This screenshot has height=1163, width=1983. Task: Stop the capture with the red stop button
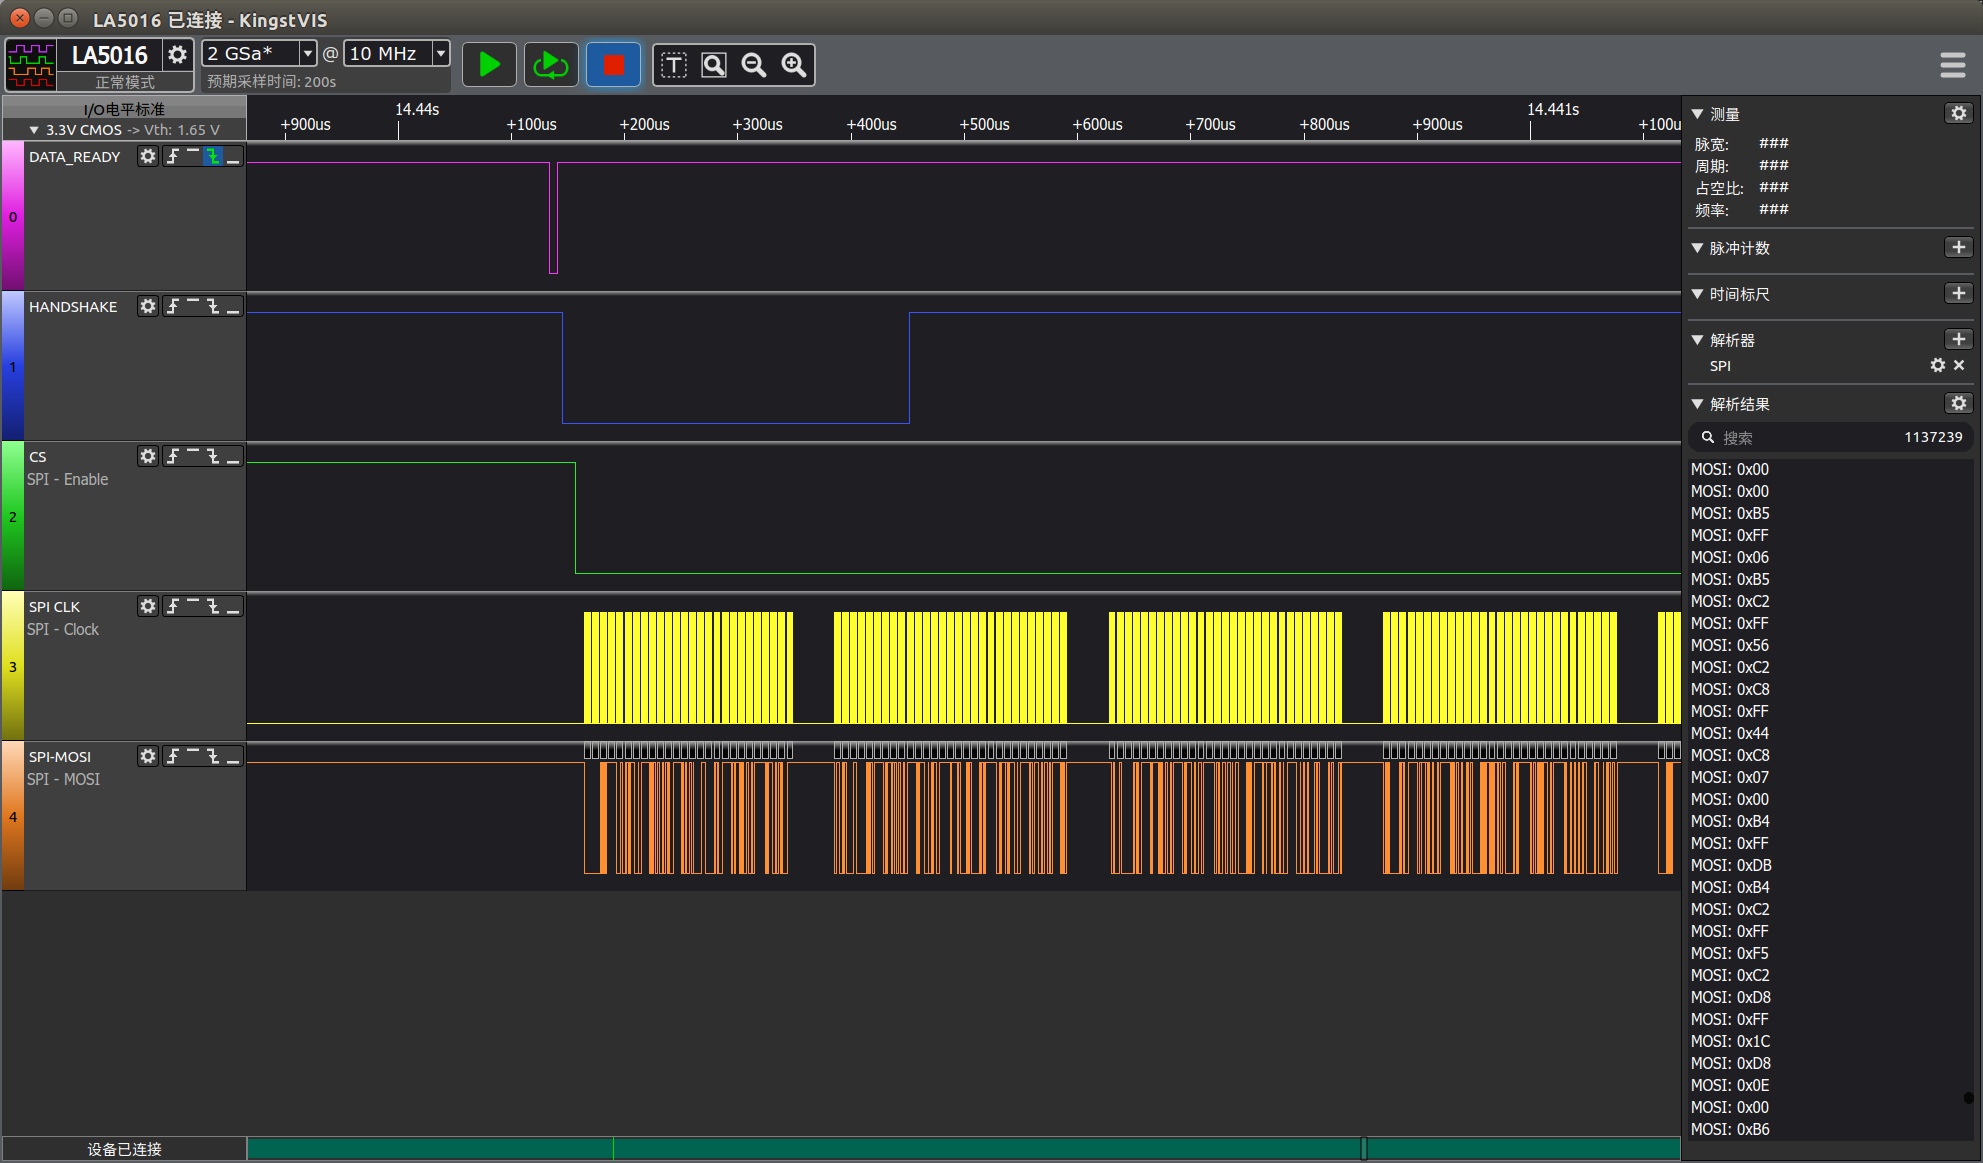coord(613,65)
